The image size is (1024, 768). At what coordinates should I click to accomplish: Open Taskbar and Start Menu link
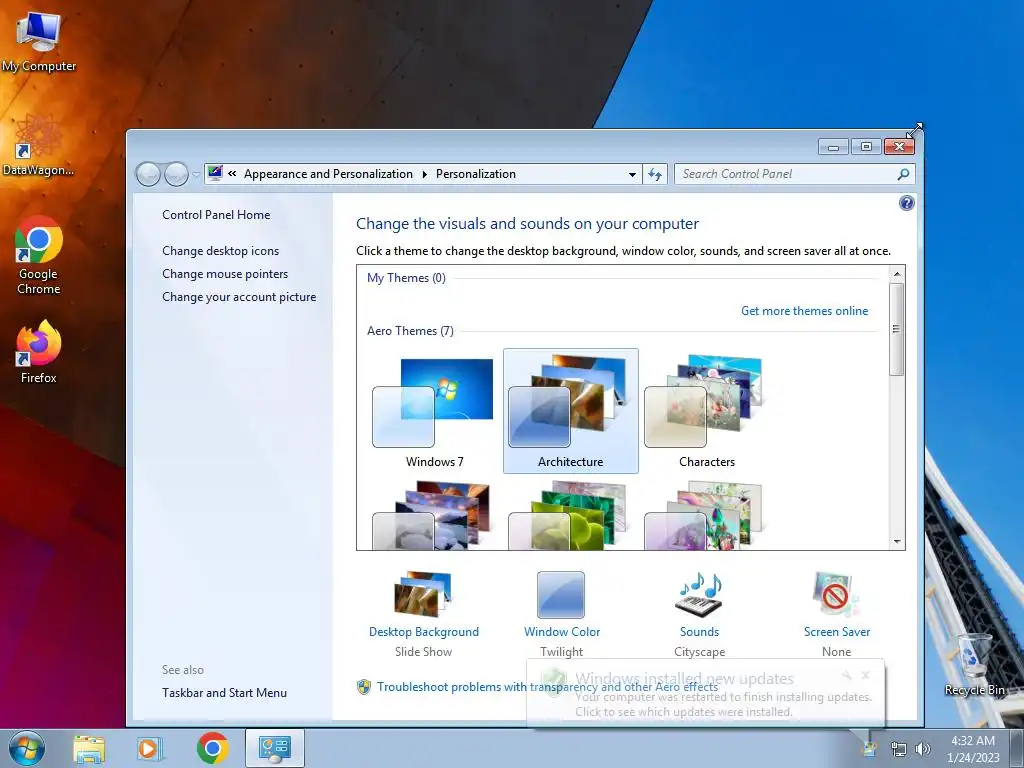tap(224, 693)
